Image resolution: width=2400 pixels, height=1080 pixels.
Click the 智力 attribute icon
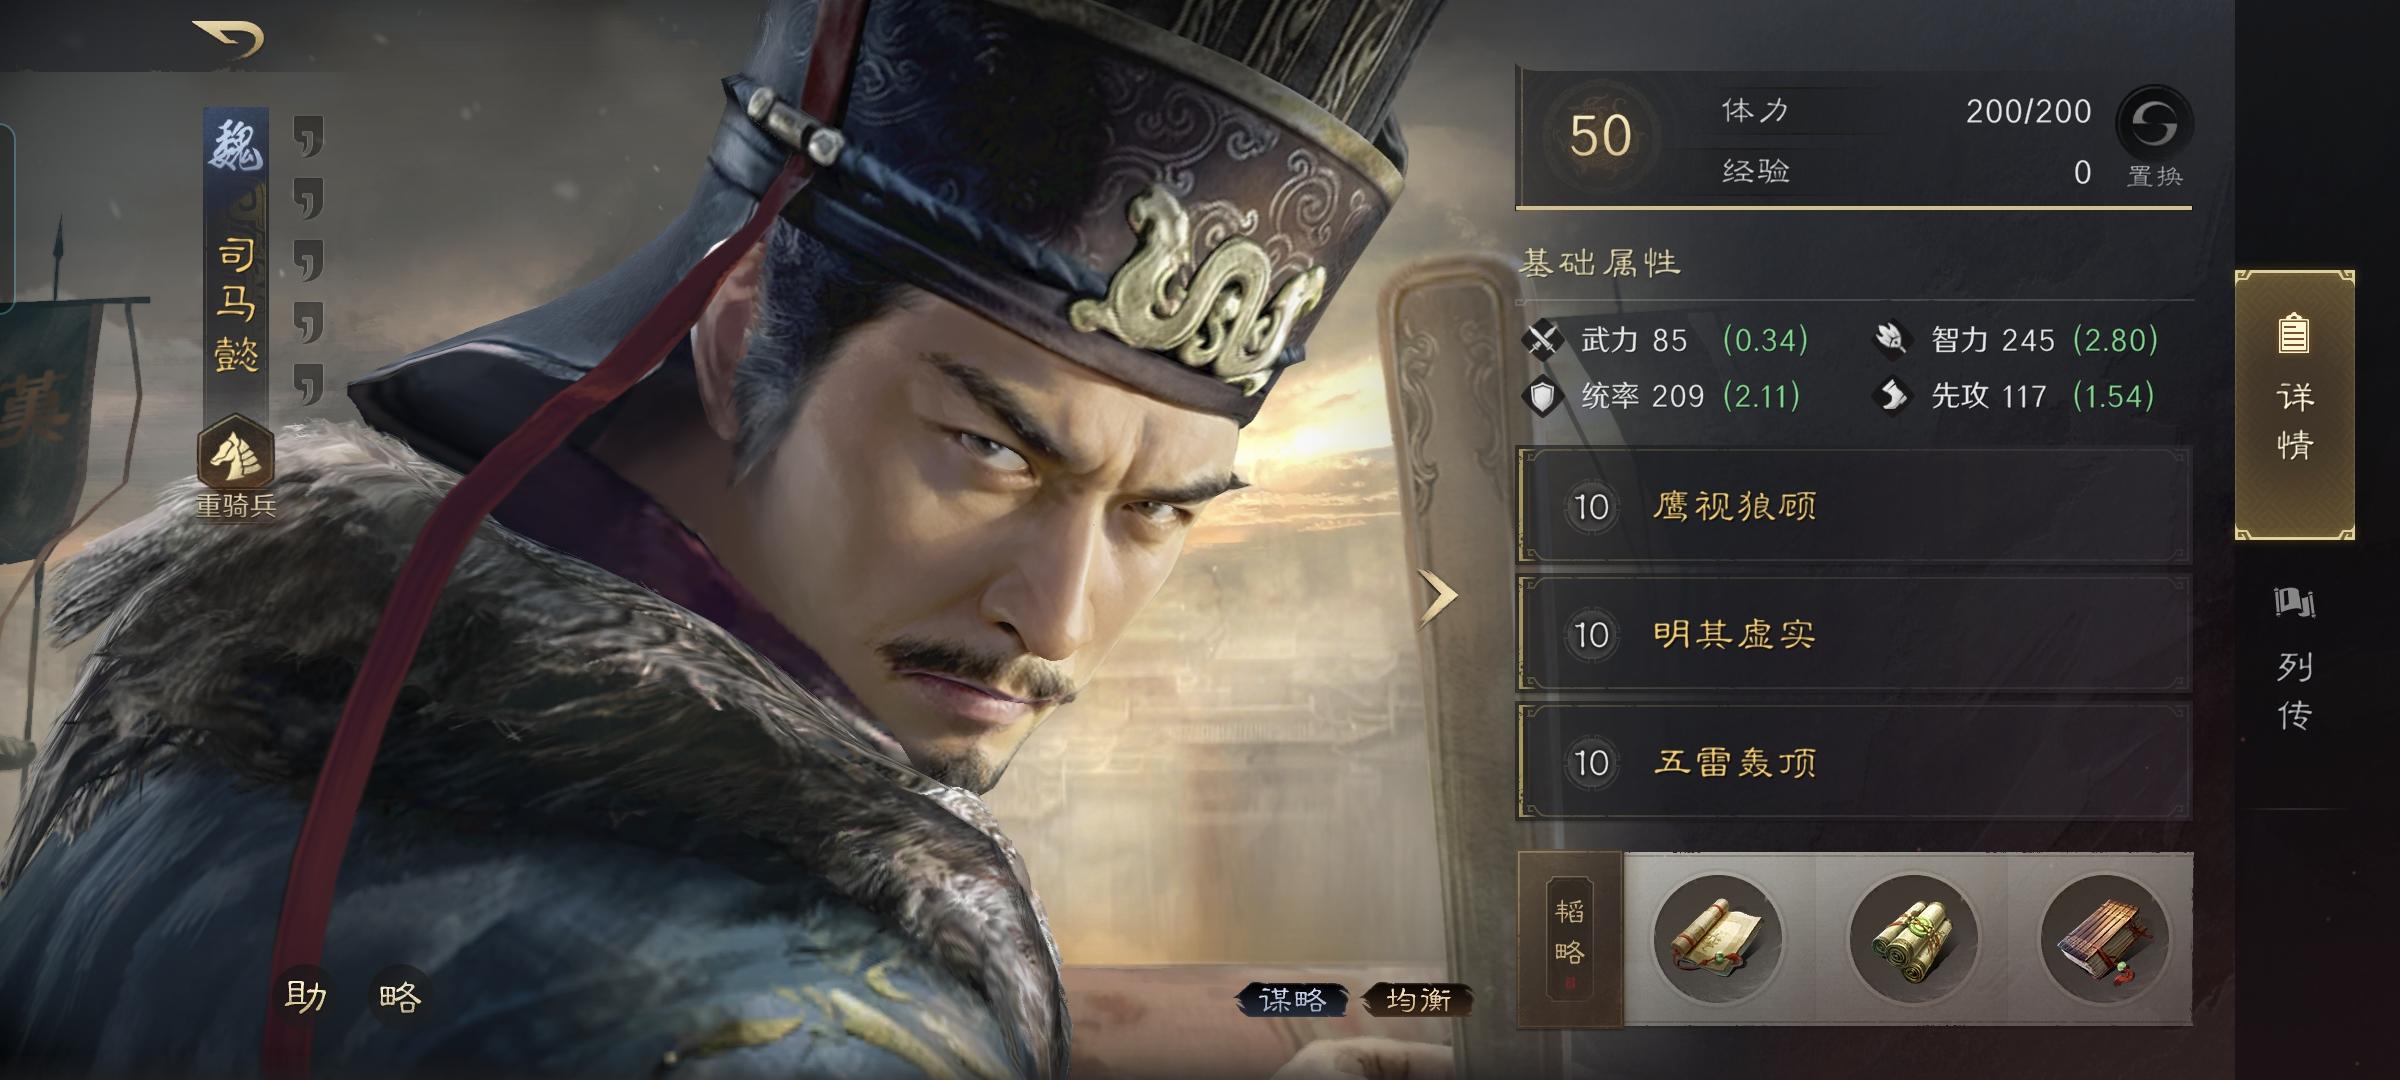tap(1890, 340)
